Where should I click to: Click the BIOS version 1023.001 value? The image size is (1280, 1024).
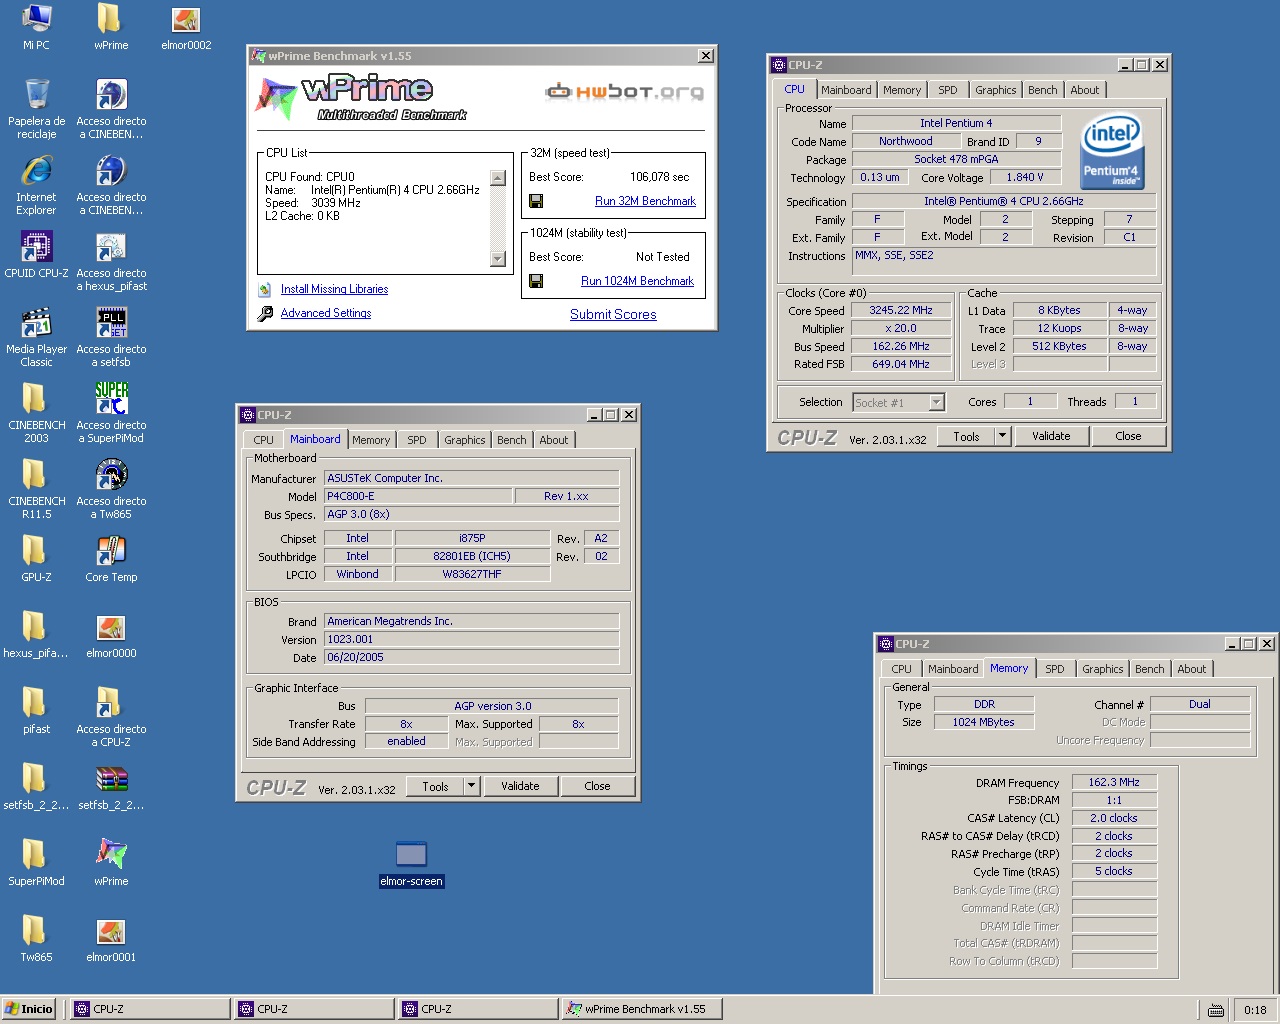click(471, 639)
